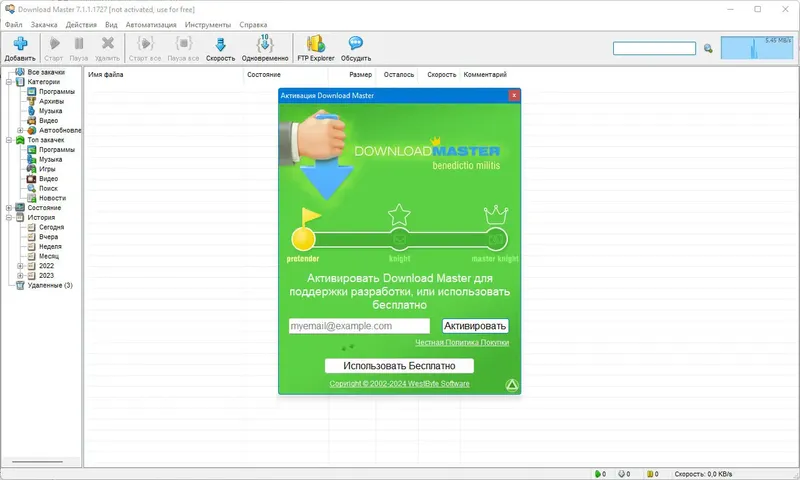Expand the 2023 history node
800x480 pixels.
(x=20, y=275)
